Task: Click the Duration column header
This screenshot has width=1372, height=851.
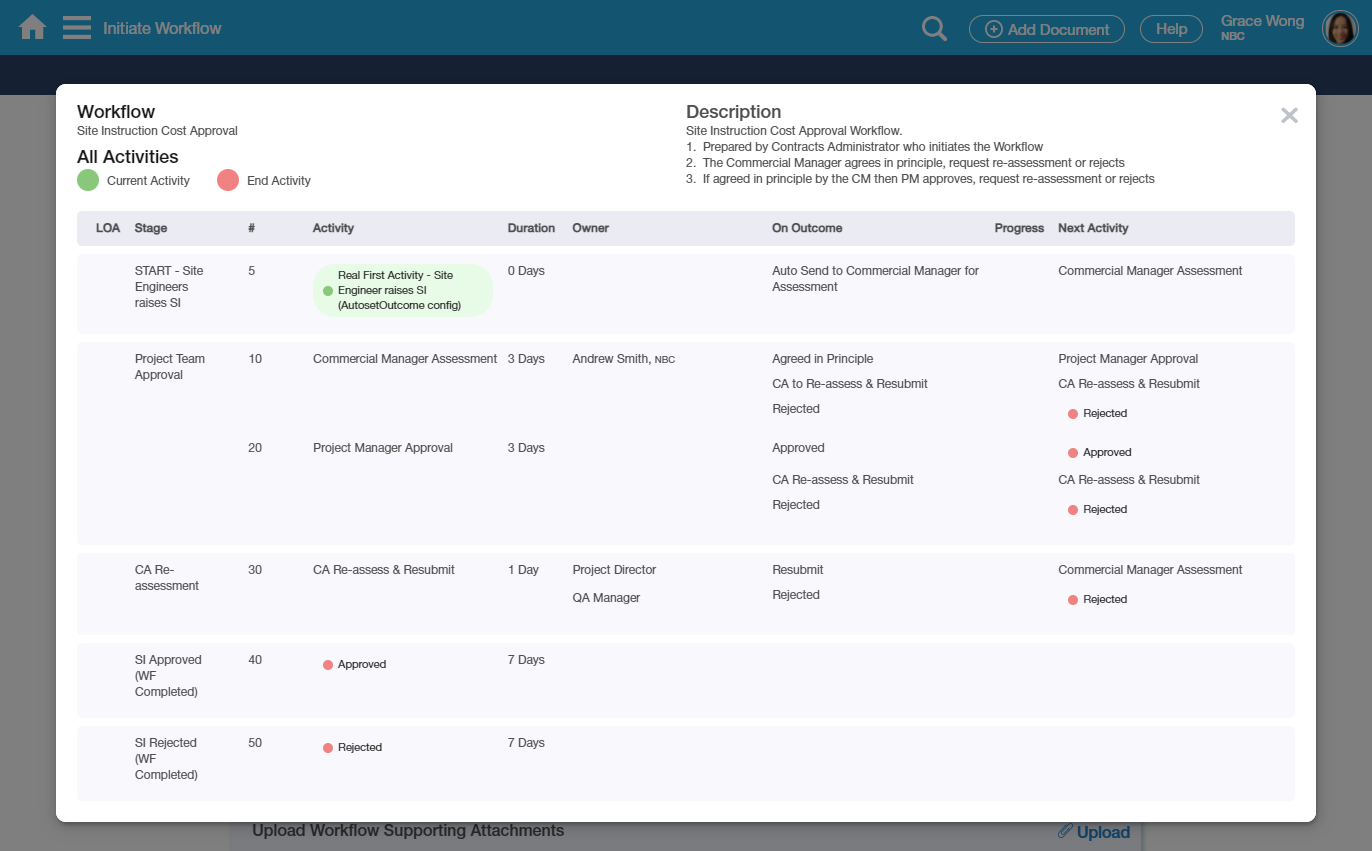Action: [x=531, y=228]
